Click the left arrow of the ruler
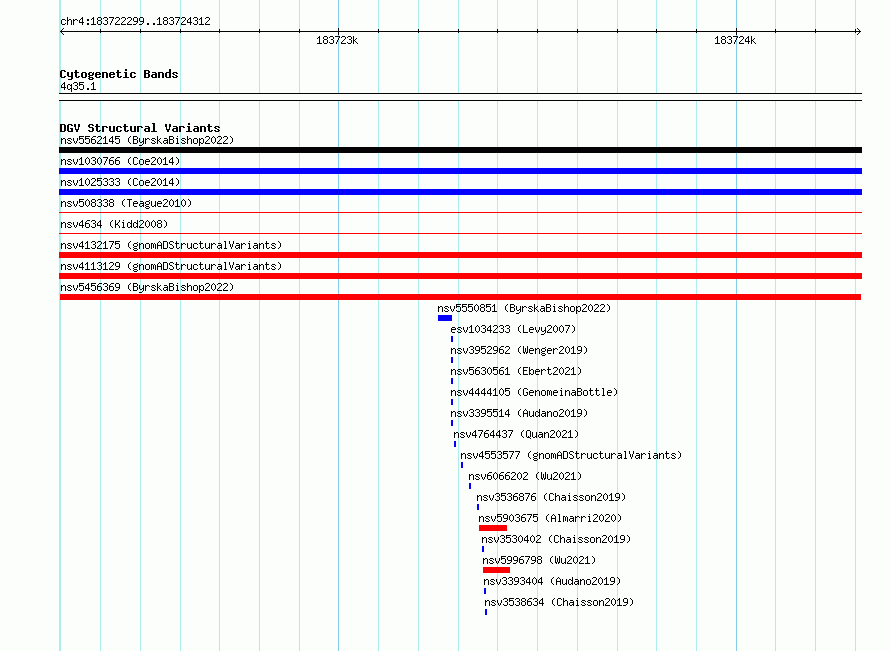 point(62,32)
